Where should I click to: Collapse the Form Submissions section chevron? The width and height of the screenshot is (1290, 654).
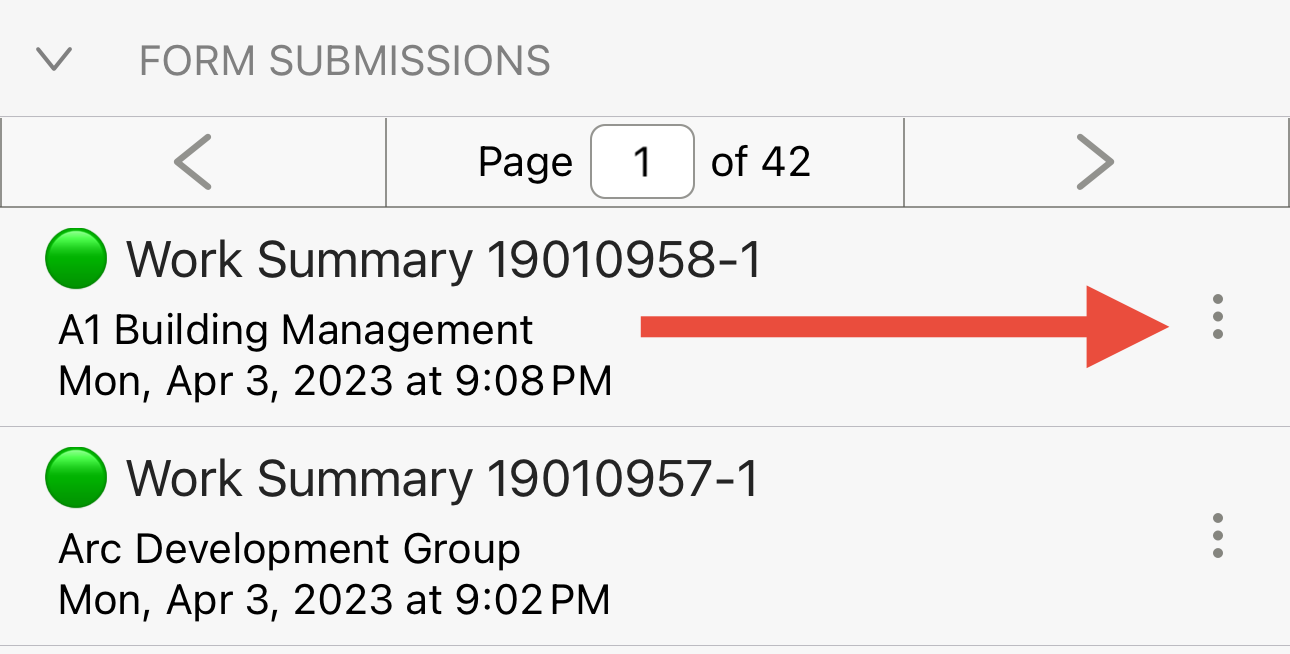click(53, 60)
